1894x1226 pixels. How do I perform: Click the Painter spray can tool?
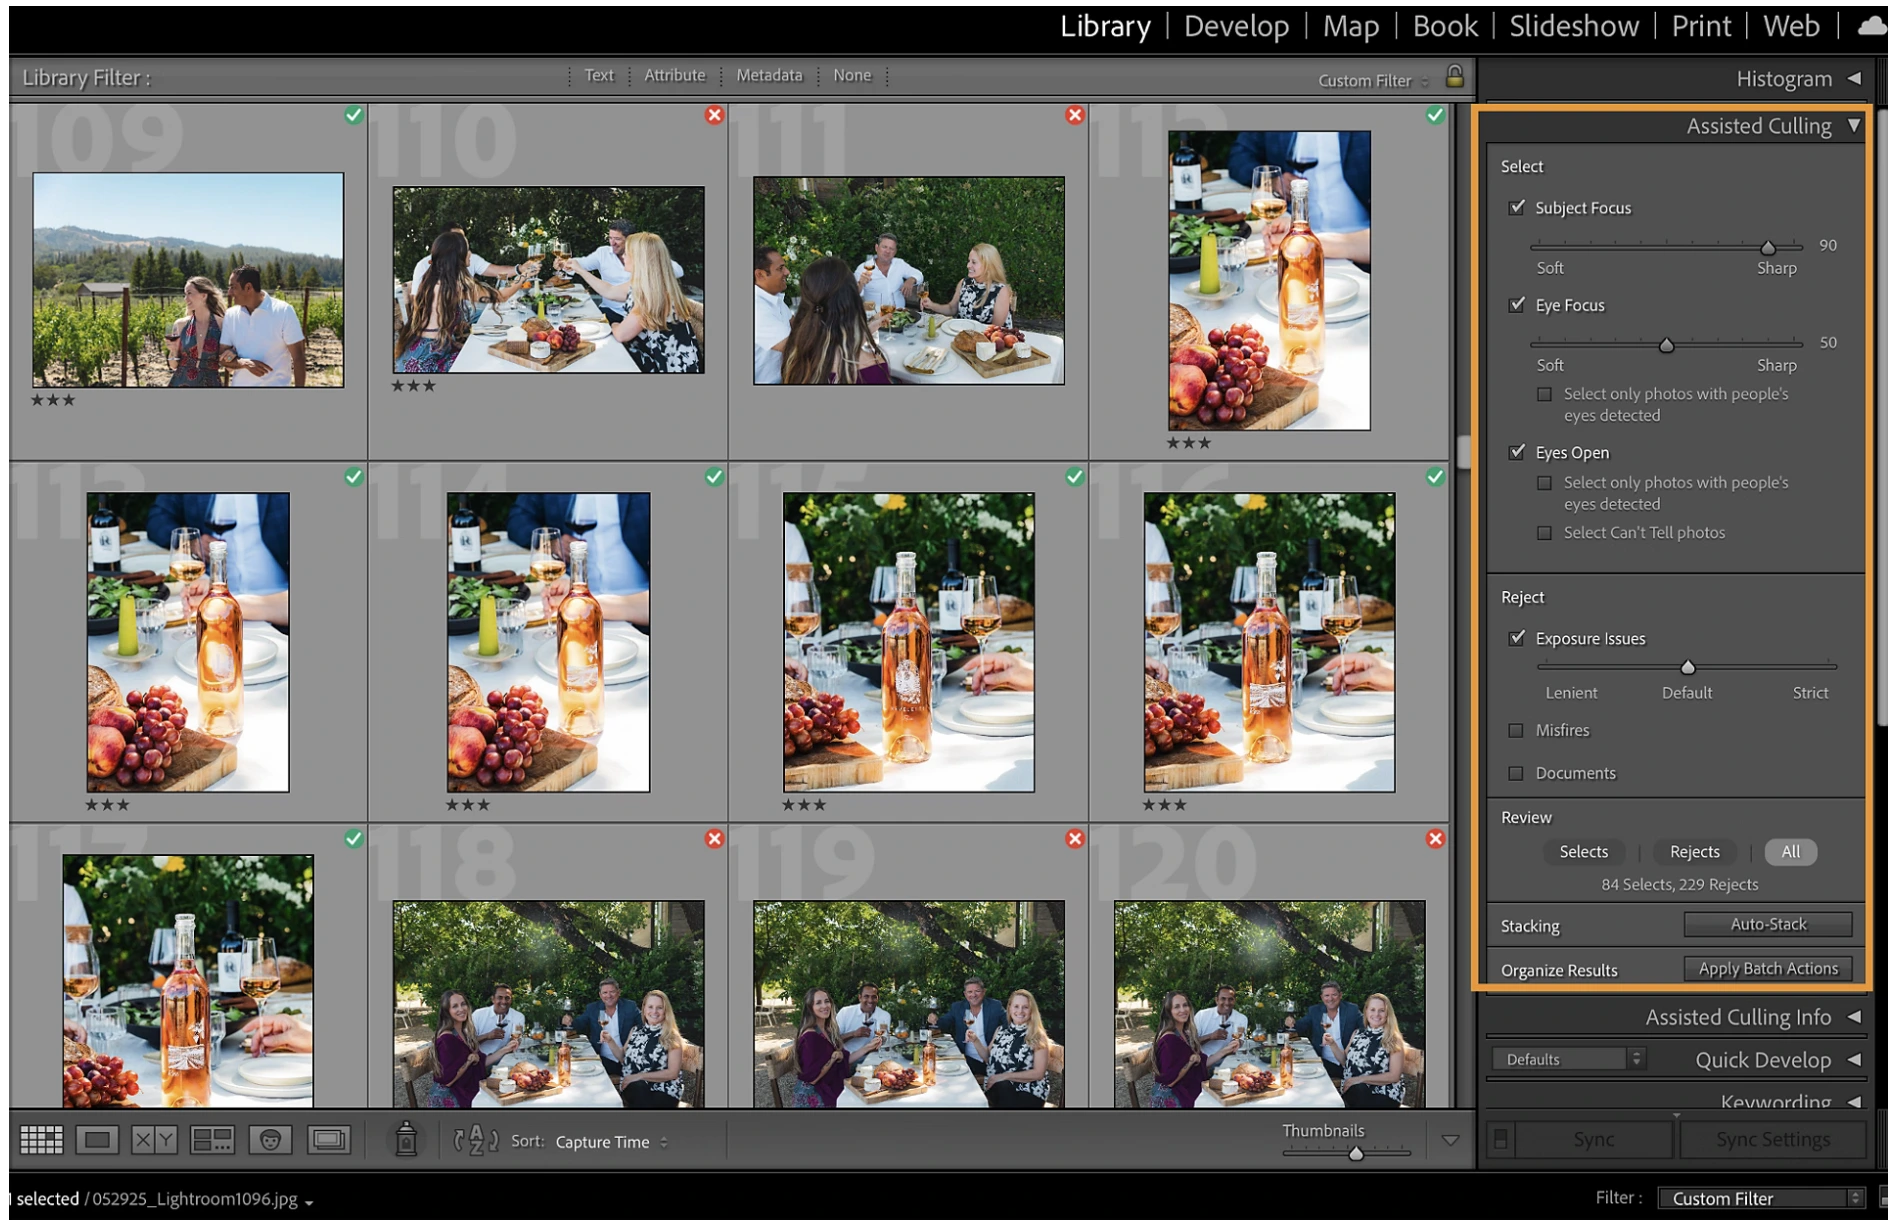(x=406, y=1140)
